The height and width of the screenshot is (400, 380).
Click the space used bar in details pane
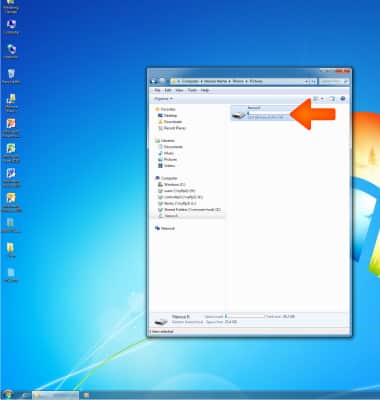point(245,316)
